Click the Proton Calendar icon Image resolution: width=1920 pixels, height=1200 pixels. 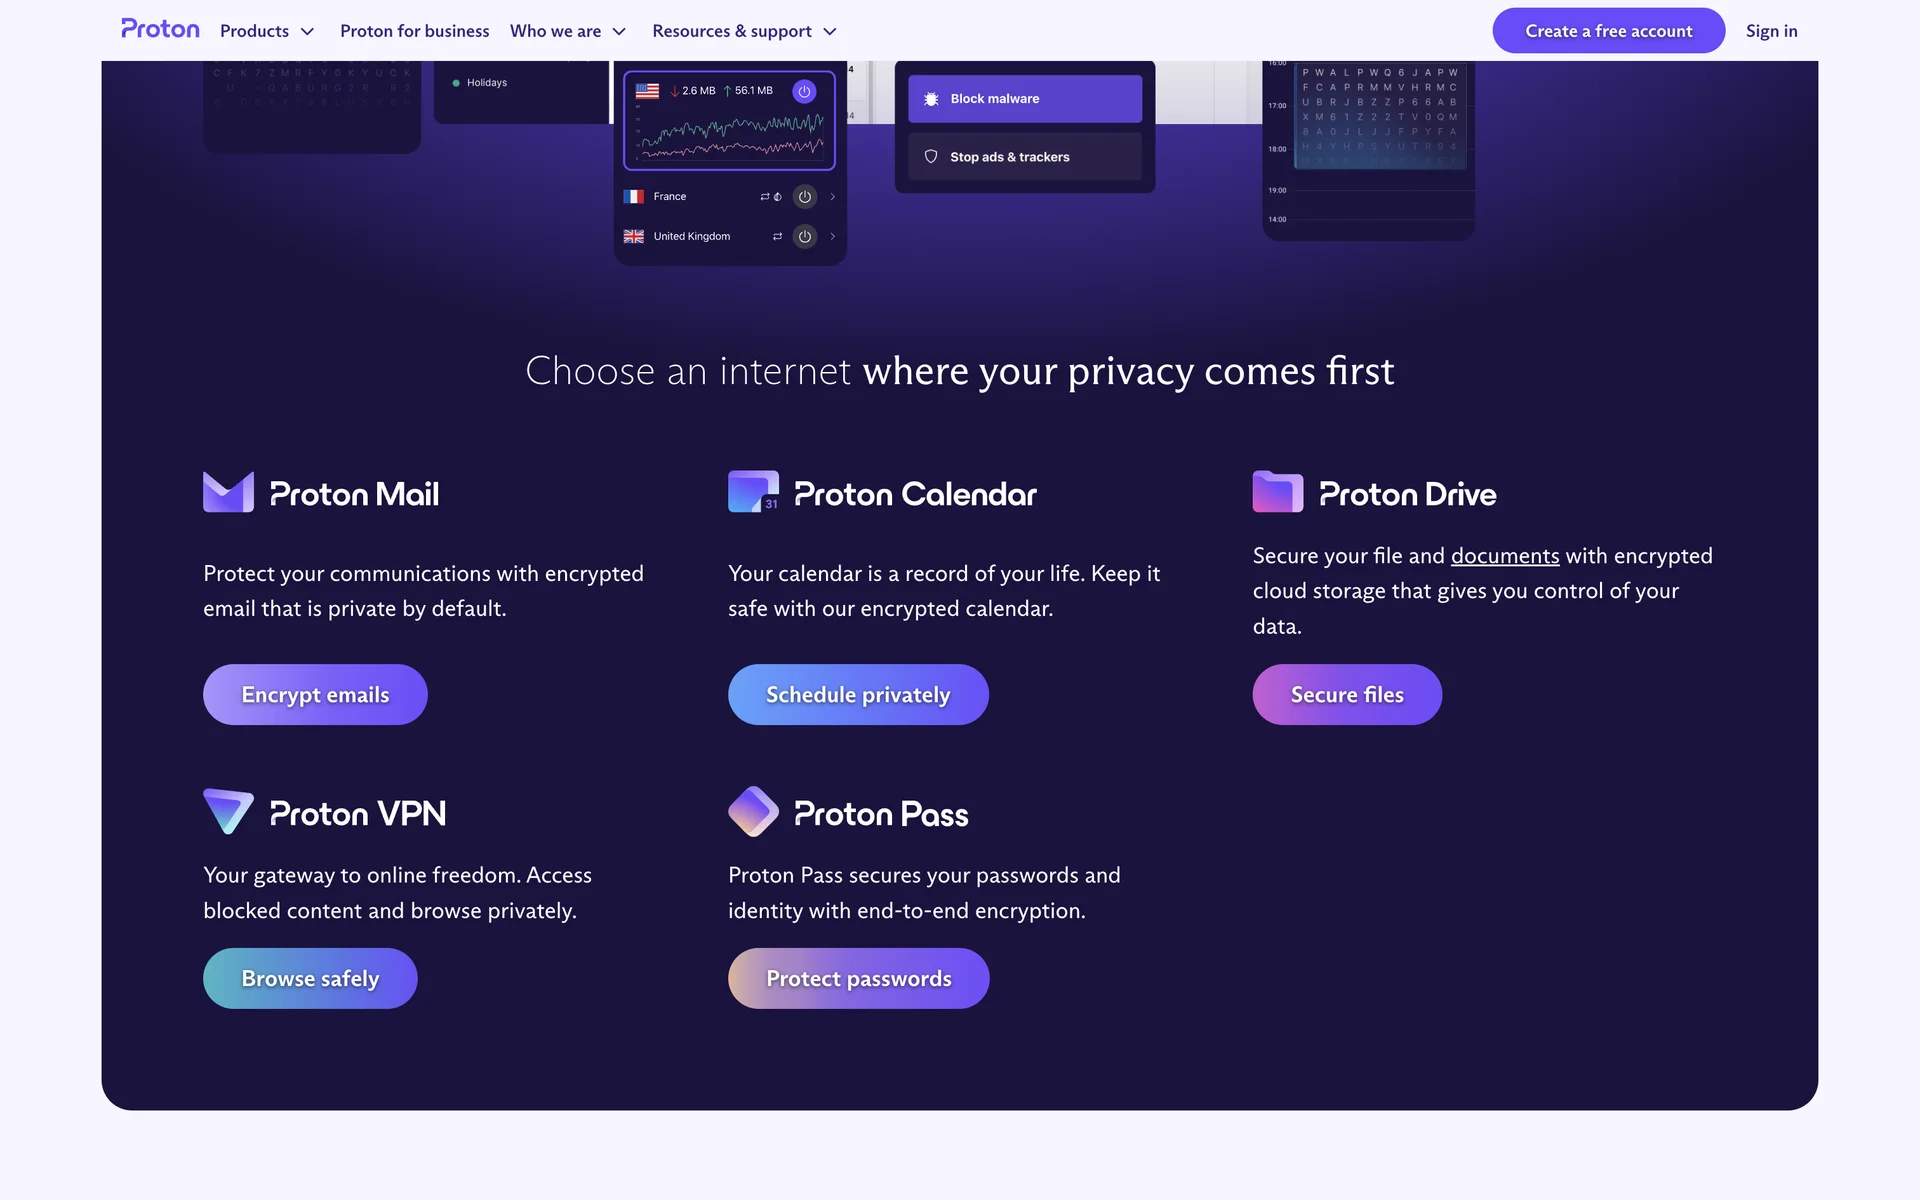pos(753,492)
